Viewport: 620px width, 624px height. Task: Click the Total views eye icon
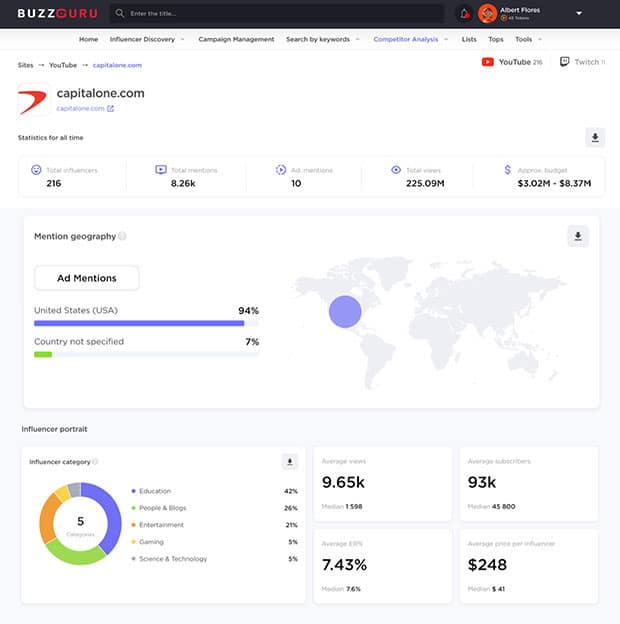pos(396,170)
